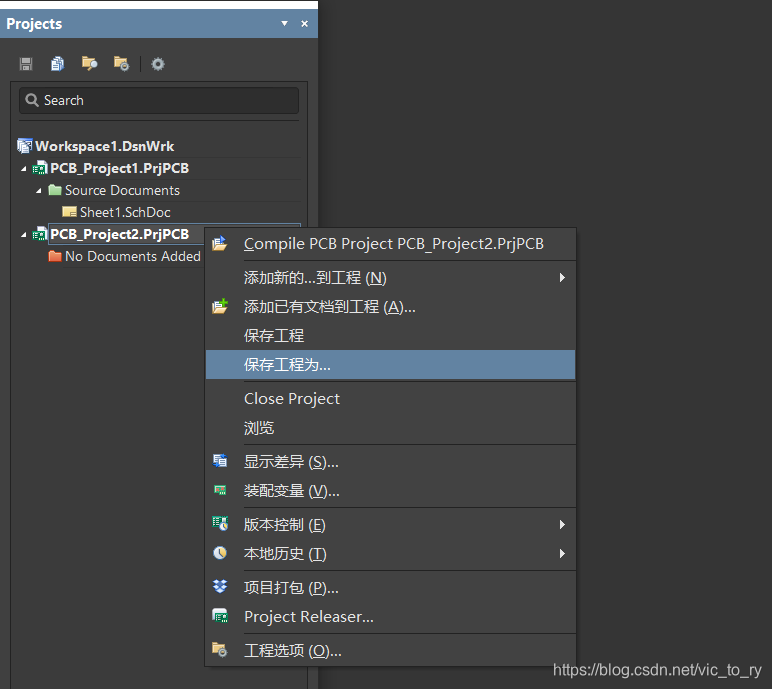Screen dimensions: 772x689
Task: Select 添加已有文档到工程 (A)... menu entry
Action: (x=390, y=307)
